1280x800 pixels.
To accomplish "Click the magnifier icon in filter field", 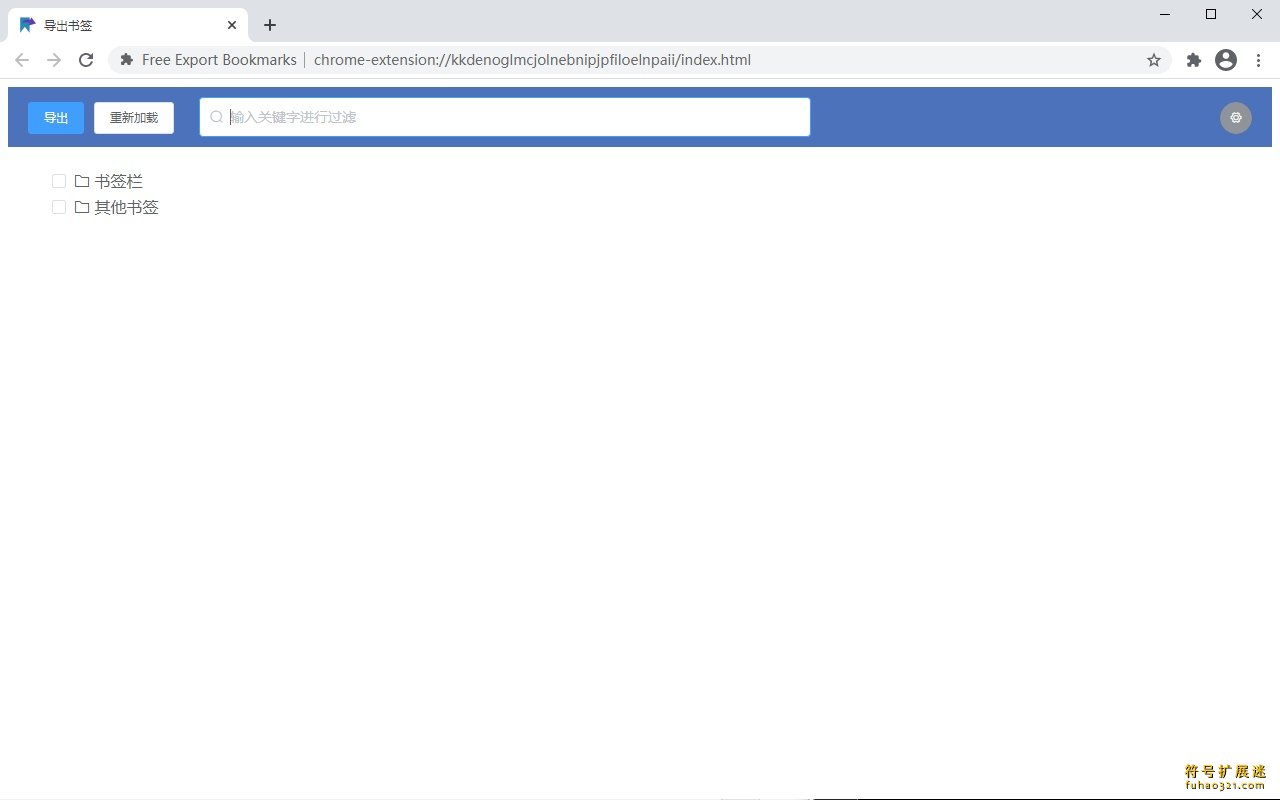I will point(216,117).
